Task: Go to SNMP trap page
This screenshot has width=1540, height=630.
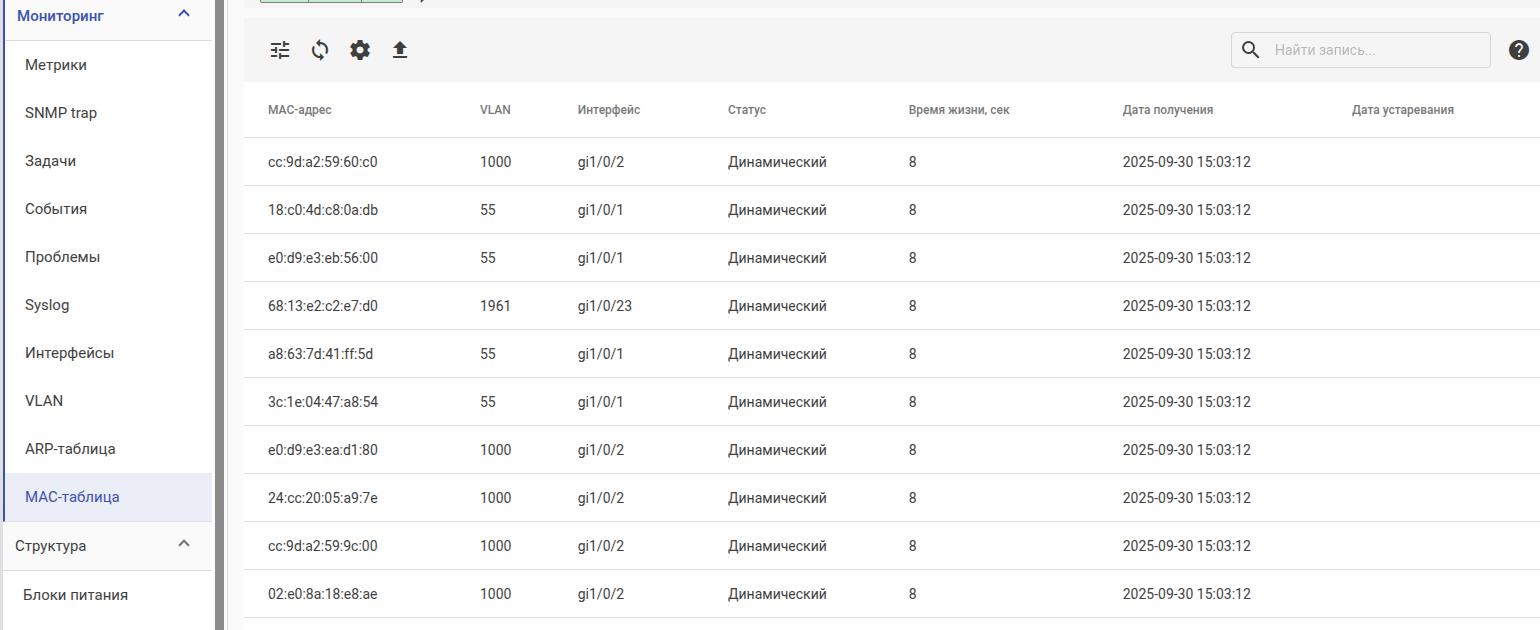Action: click(61, 113)
